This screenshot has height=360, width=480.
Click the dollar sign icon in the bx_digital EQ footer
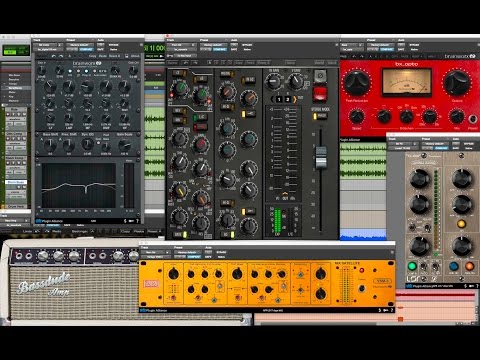125,221
